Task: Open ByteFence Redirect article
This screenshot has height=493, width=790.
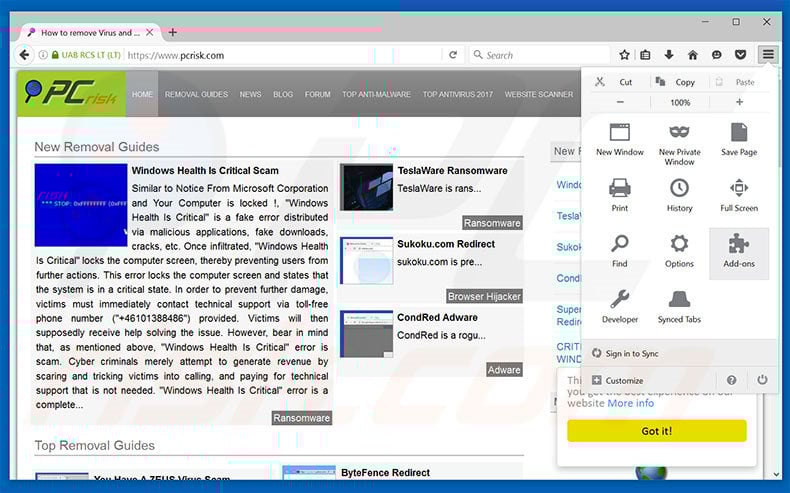Action: point(385,472)
